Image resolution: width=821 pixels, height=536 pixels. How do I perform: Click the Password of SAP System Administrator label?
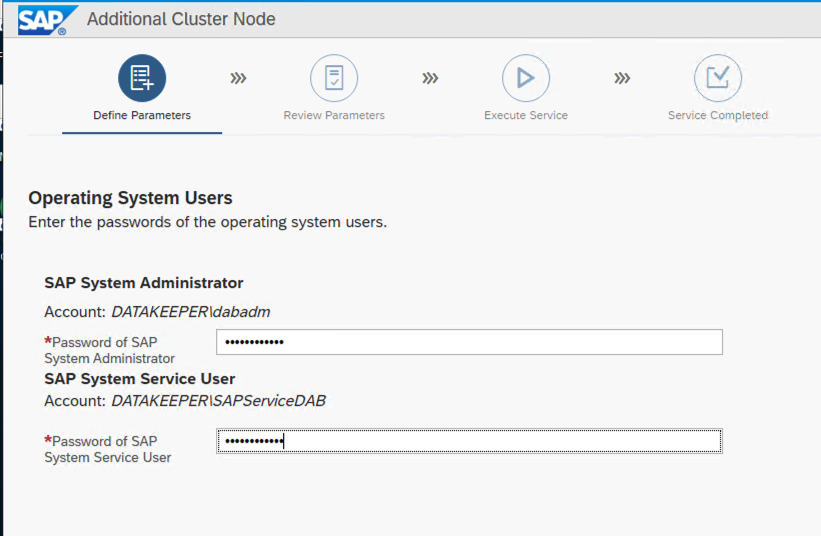click(109, 350)
